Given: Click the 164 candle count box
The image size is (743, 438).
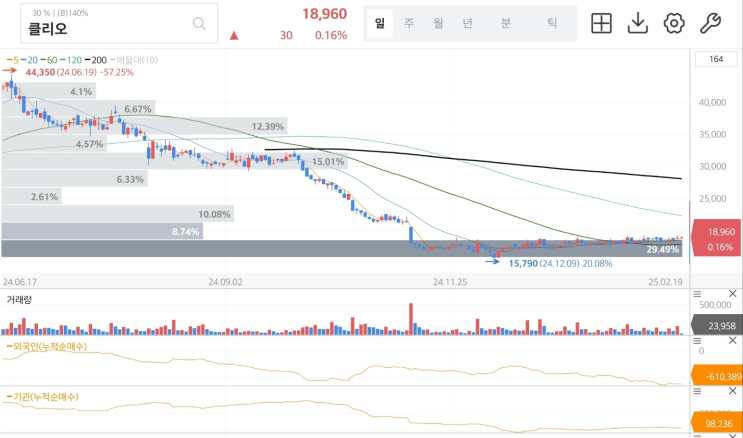Looking at the screenshot, I should click(x=716, y=59).
